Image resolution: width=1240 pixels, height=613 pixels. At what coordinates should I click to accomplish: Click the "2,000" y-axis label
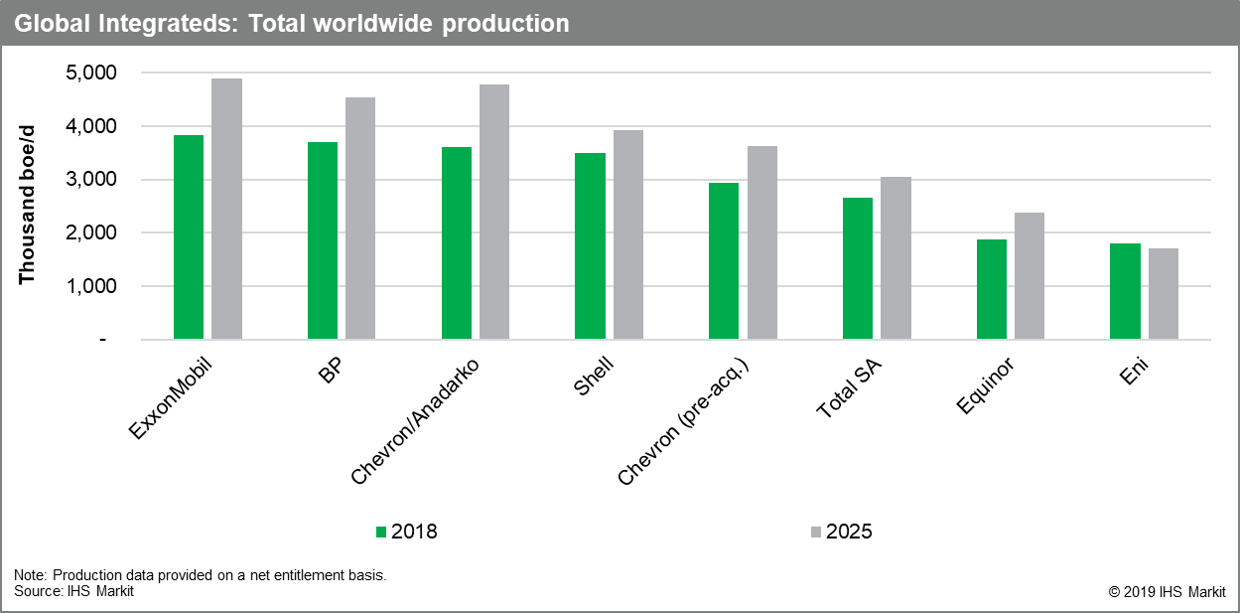pos(92,233)
